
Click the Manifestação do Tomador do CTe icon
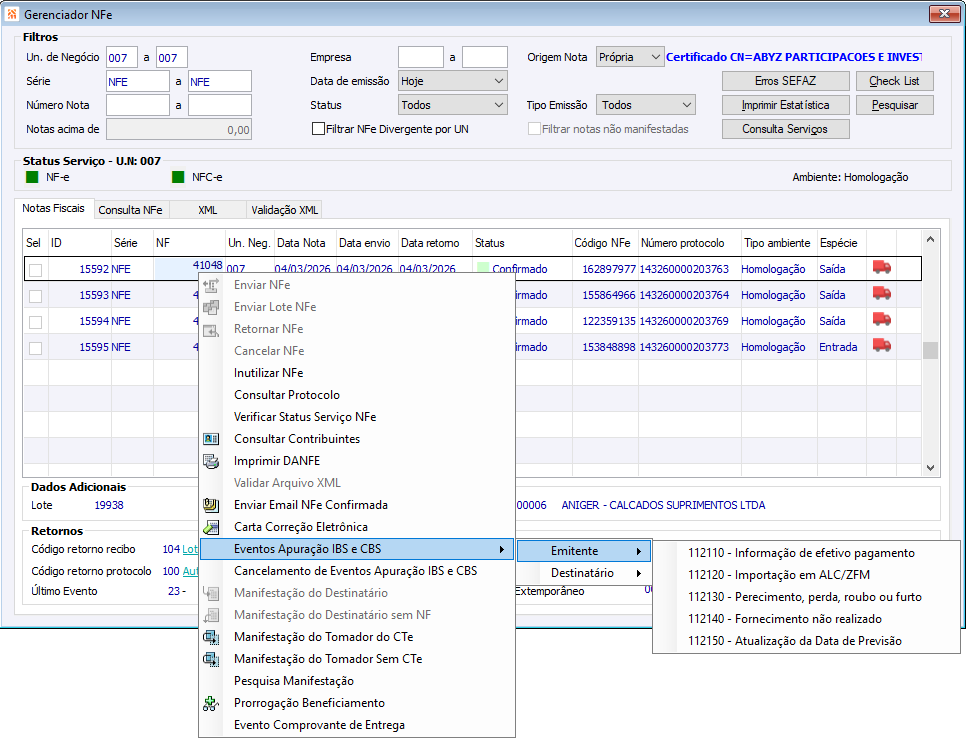click(x=211, y=637)
